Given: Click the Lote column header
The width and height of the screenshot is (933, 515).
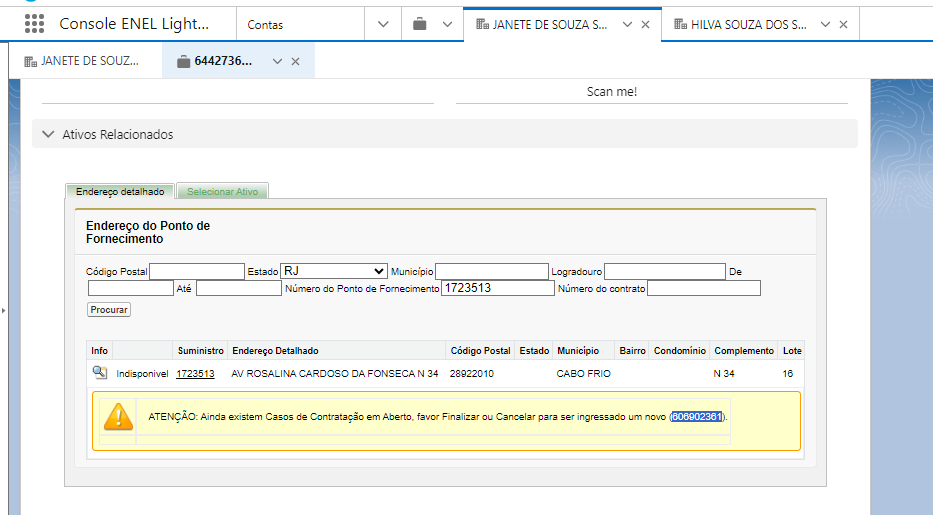Looking at the screenshot, I should (x=792, y=351).
